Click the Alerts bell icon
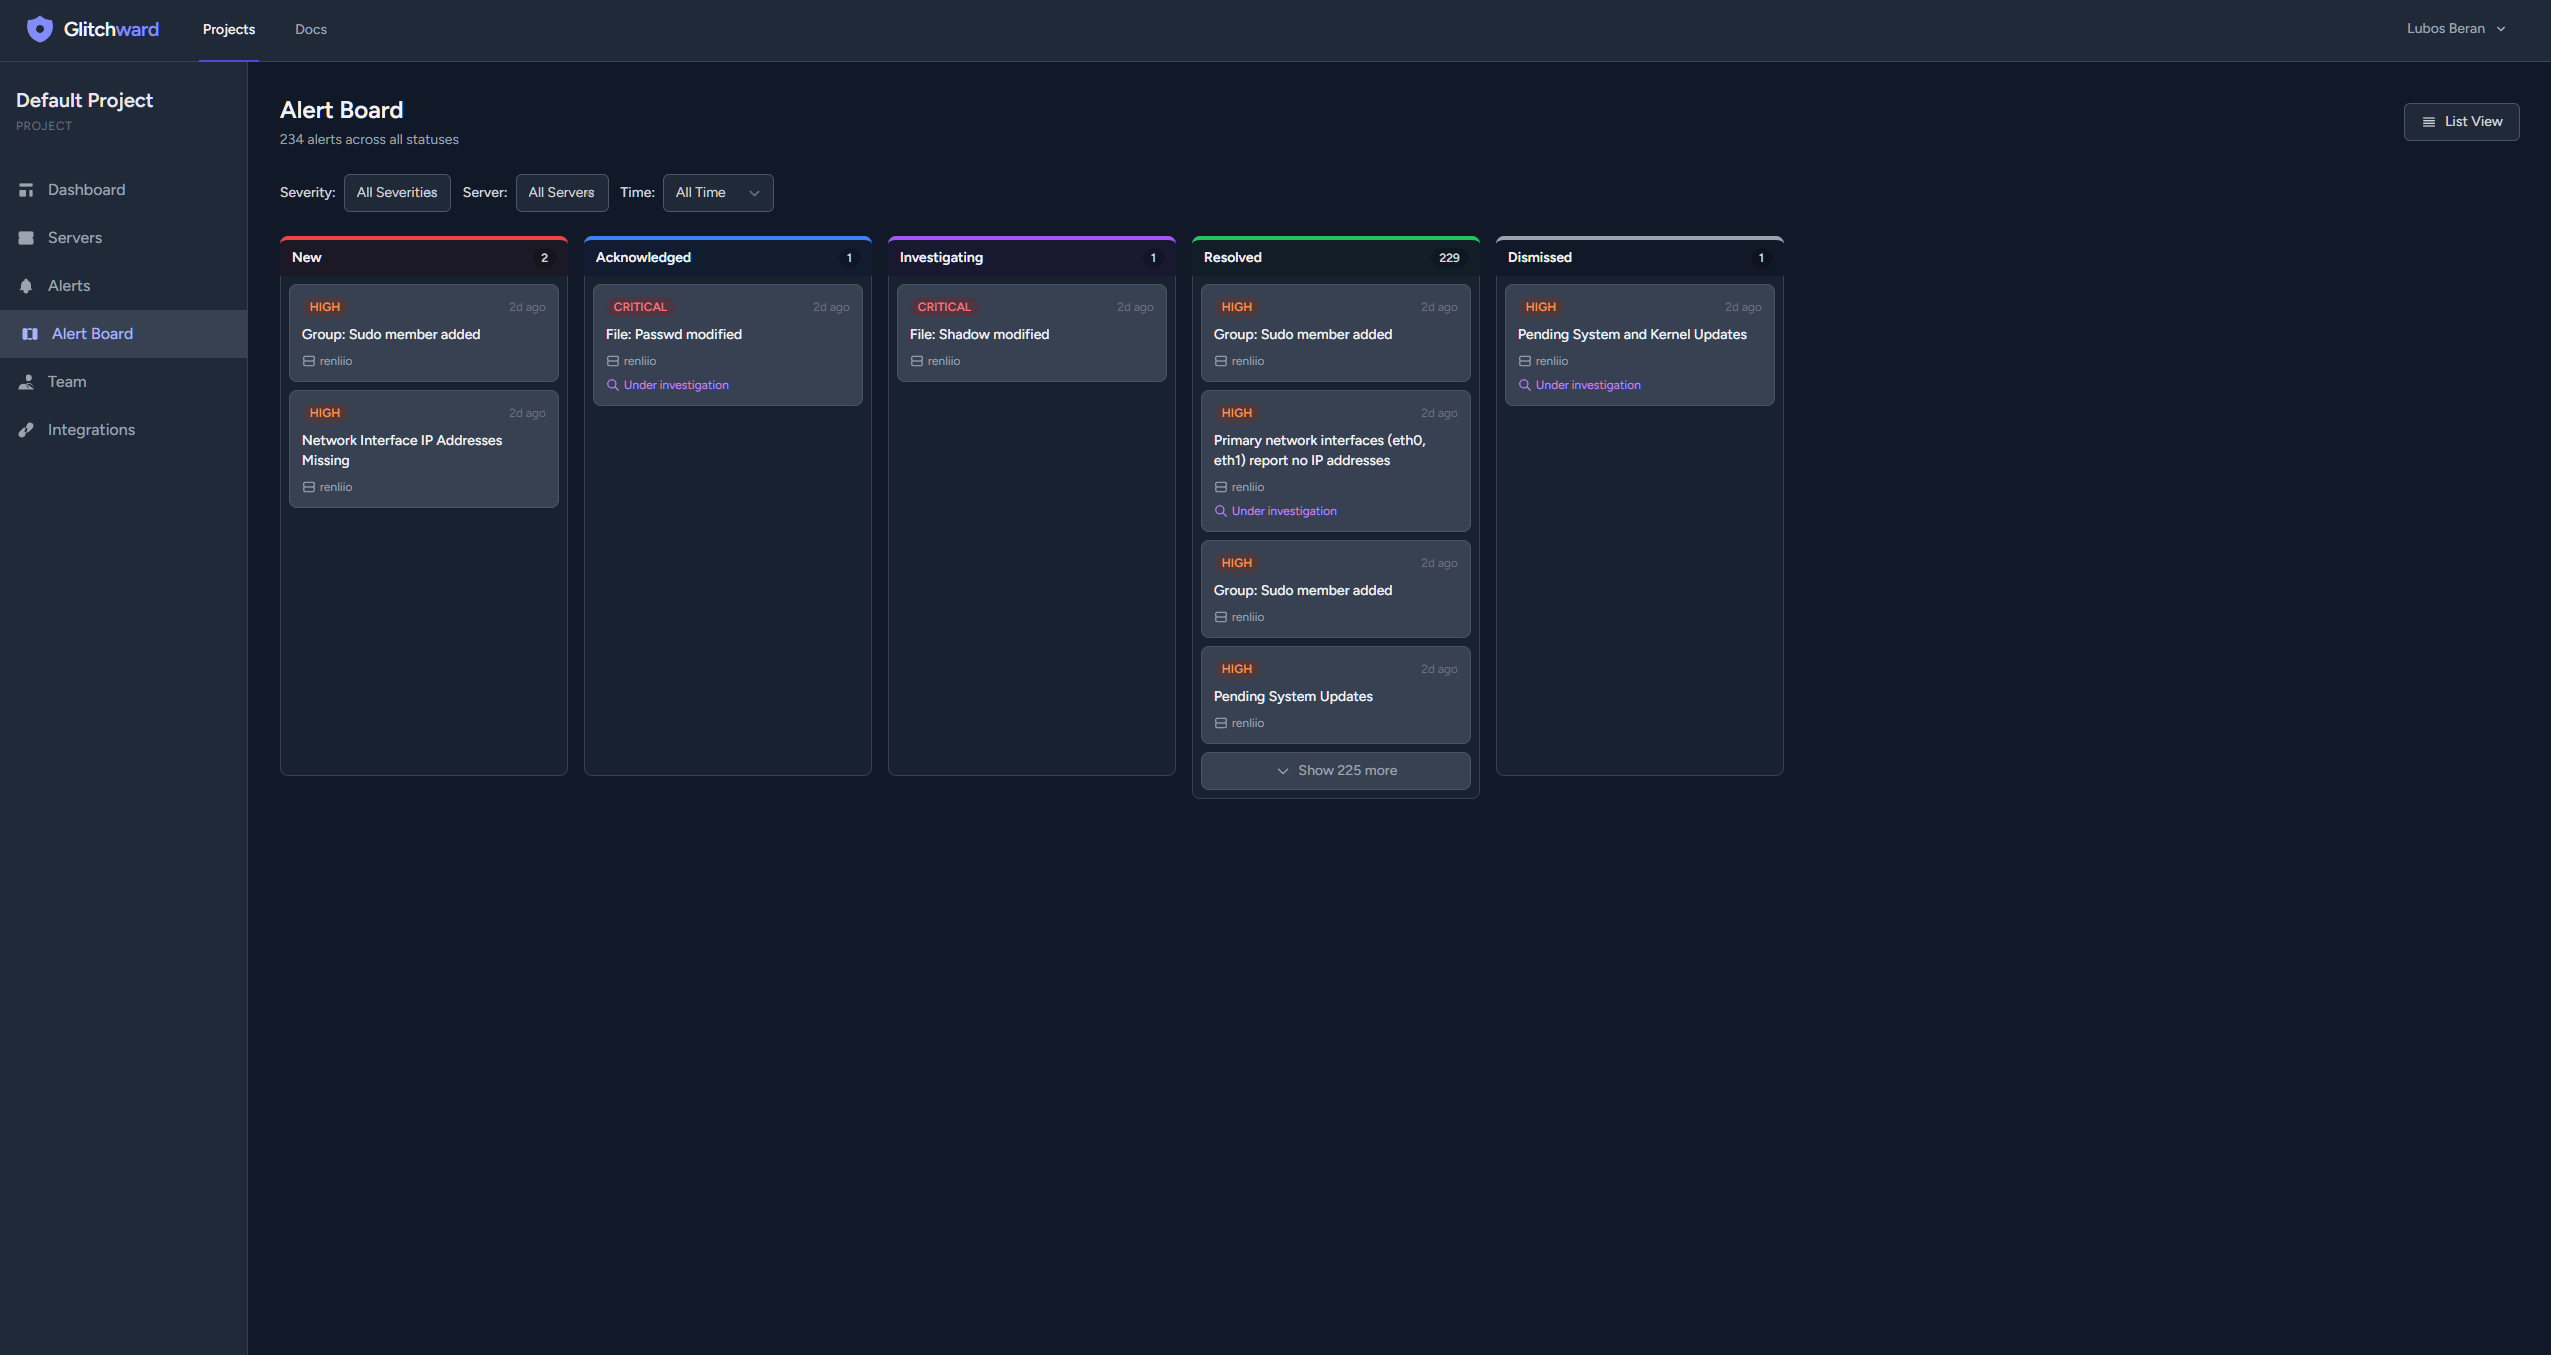Viewport: 2551px width, 1355px height. 26,286
